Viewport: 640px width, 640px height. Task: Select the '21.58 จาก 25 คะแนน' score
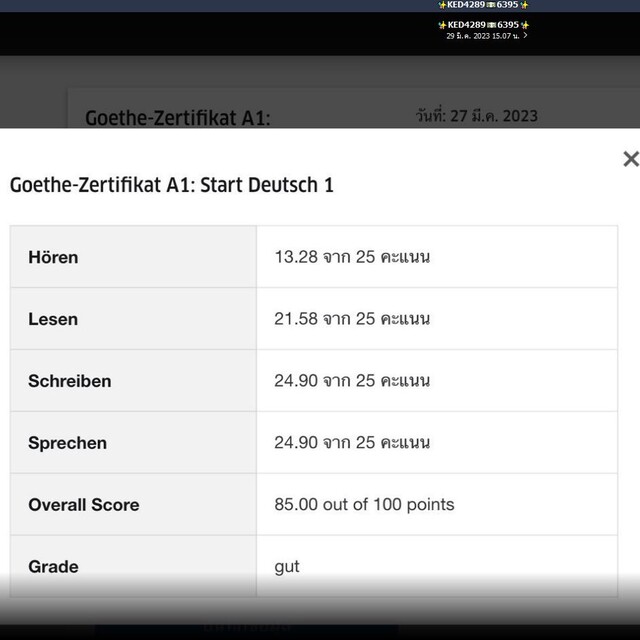pyautogui.click(x=352, y=319)
